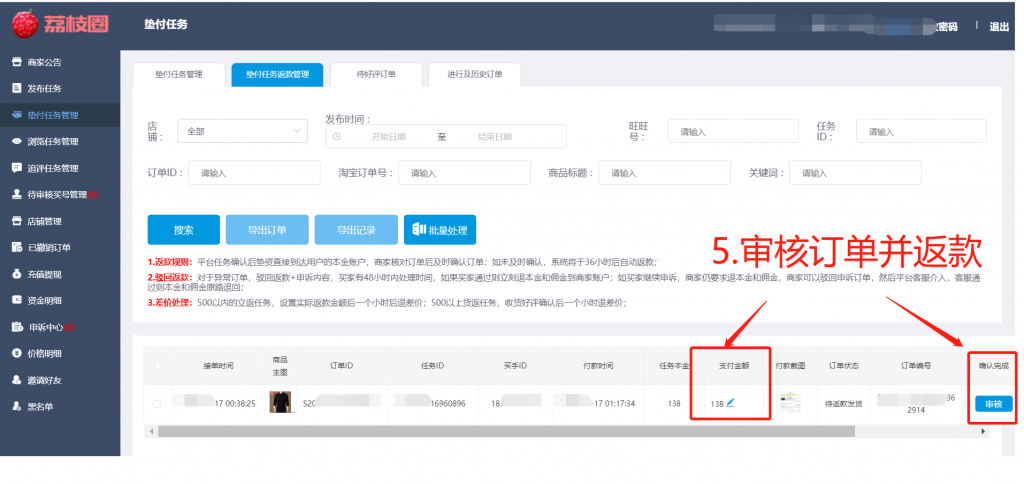Click the scrollbar's left arrow

150,431
